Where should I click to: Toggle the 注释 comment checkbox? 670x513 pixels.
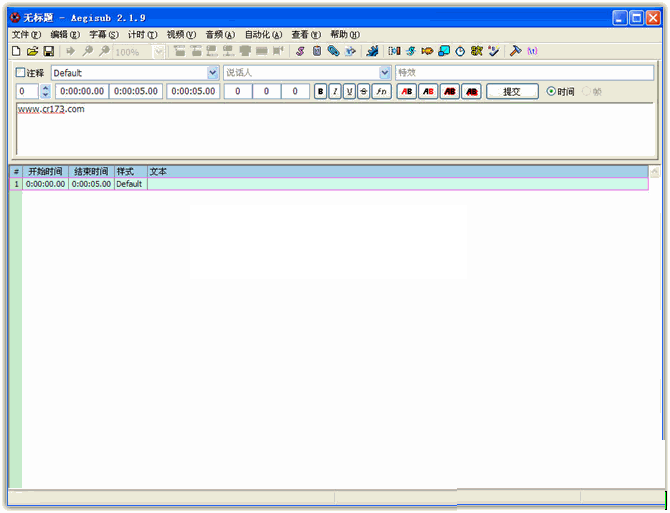click(x=21, y=73)
